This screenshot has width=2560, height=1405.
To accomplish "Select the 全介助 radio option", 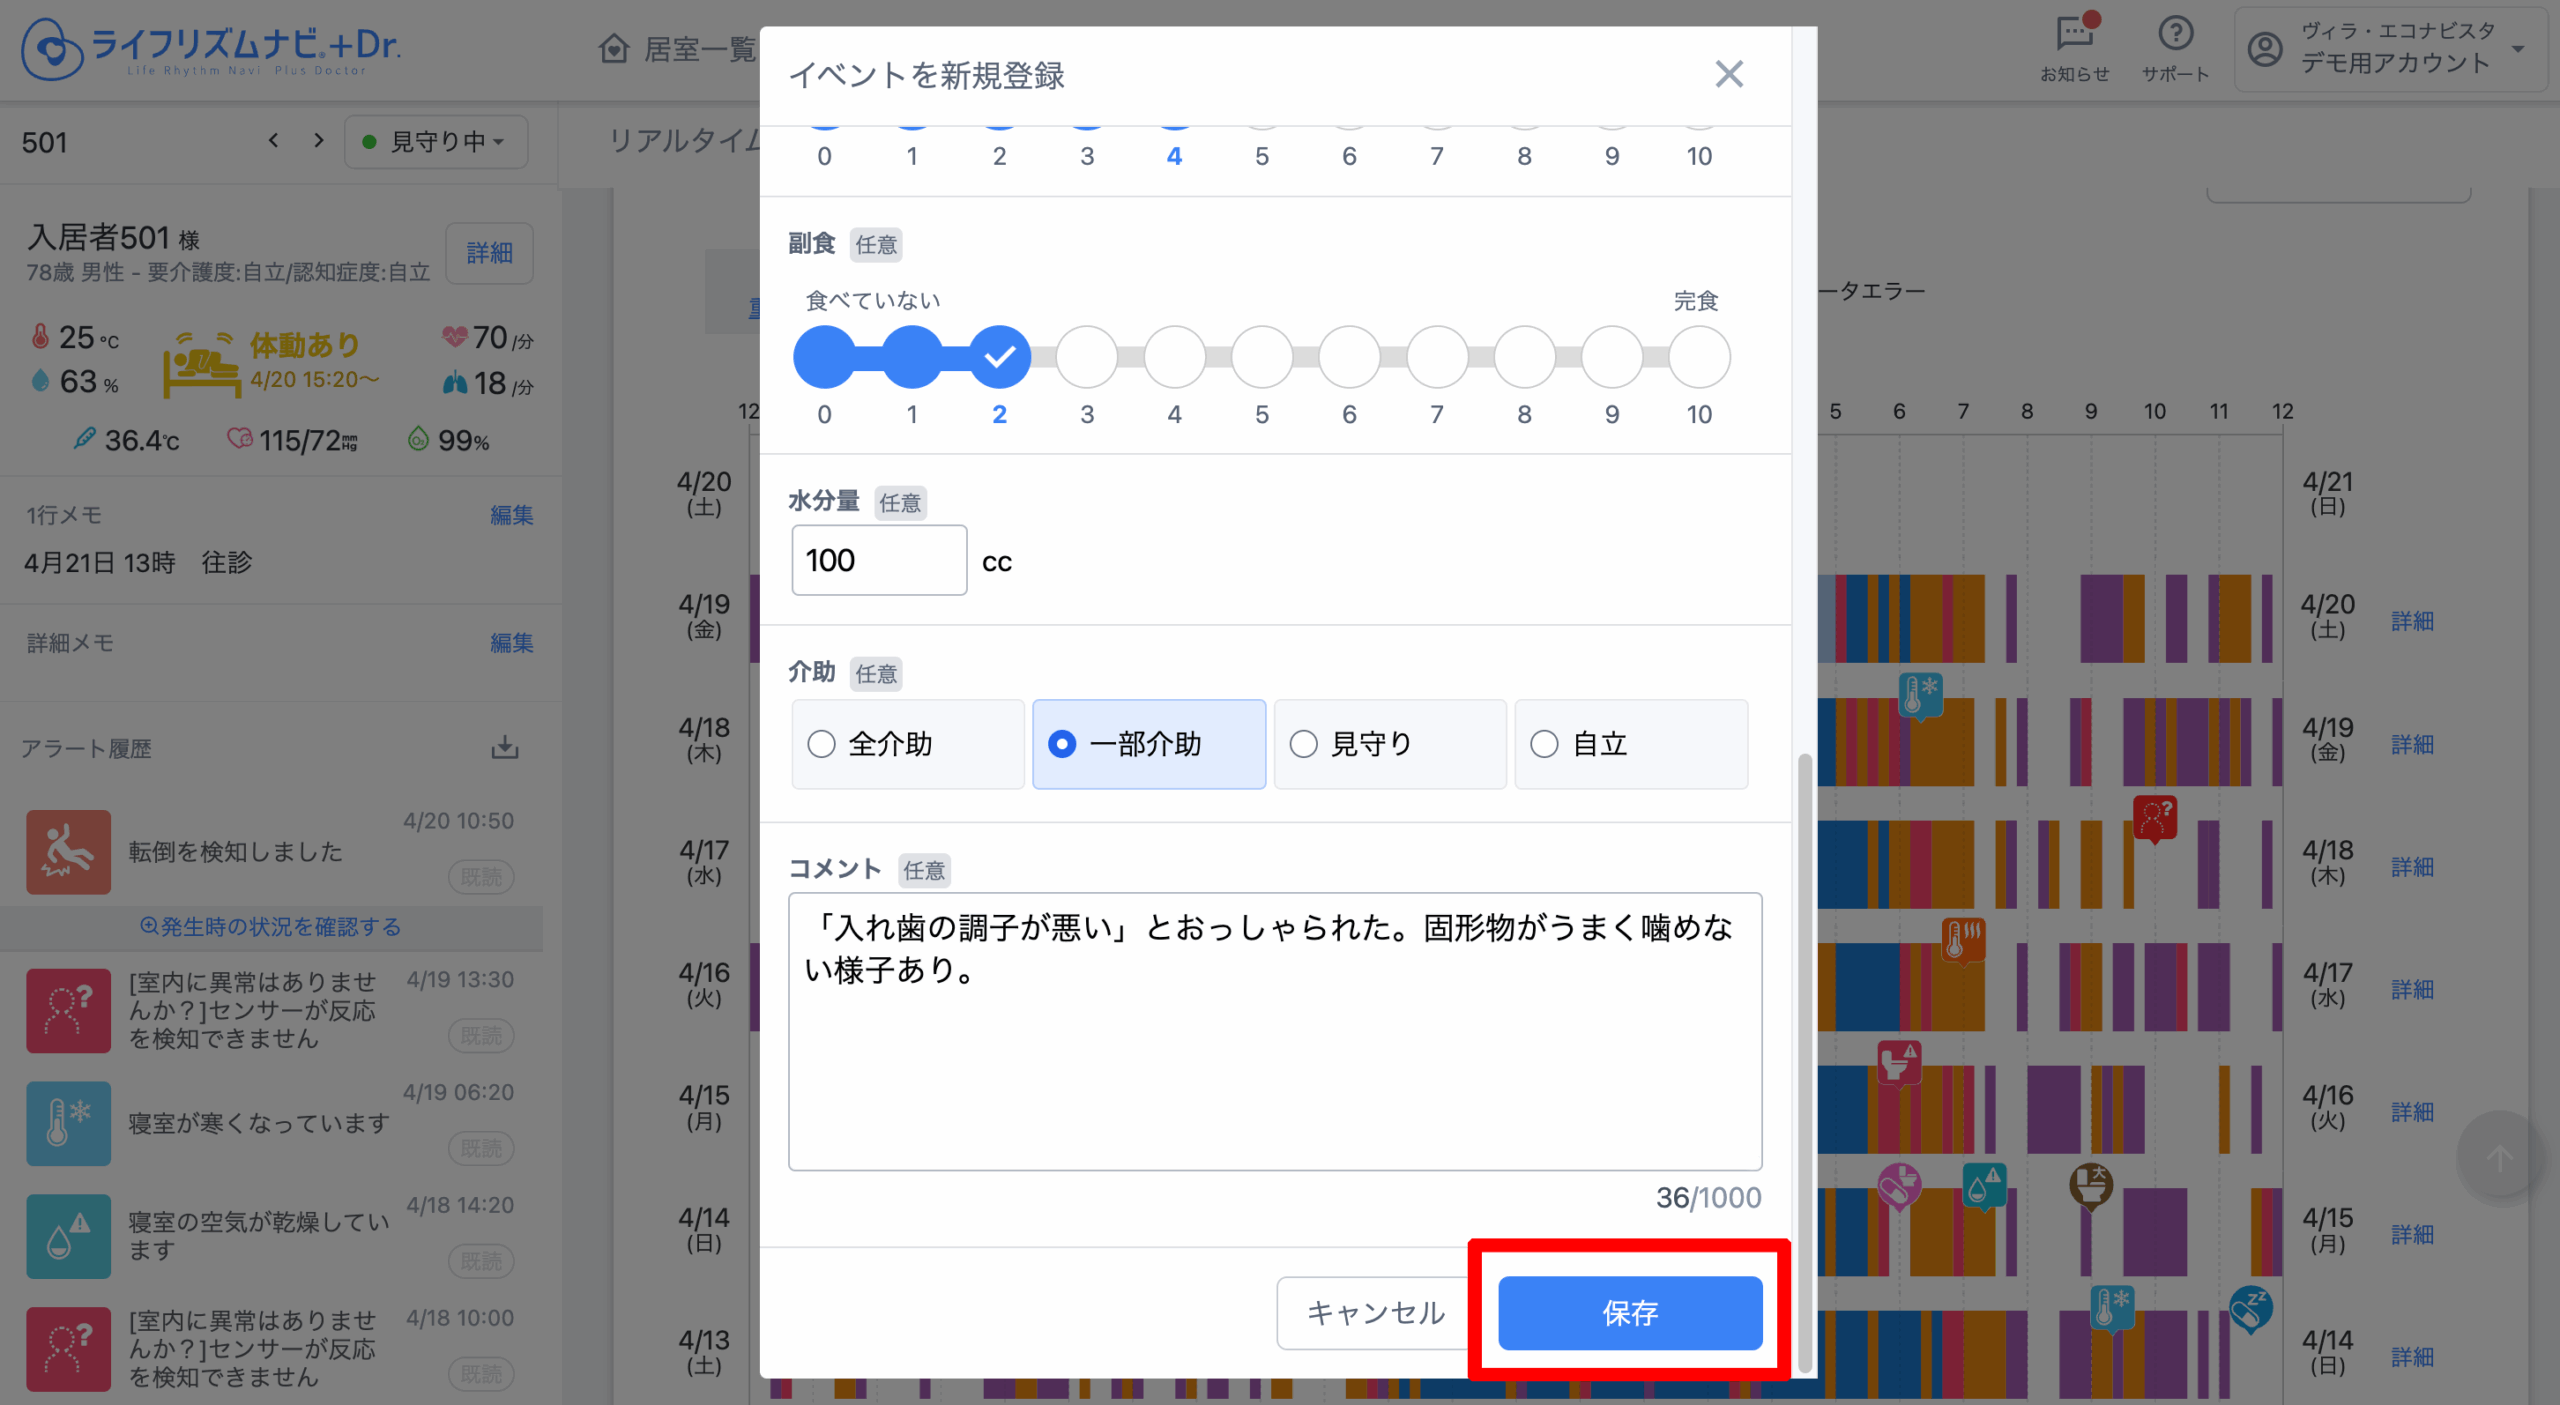I will pyautogui.click(x=908, y=744).
